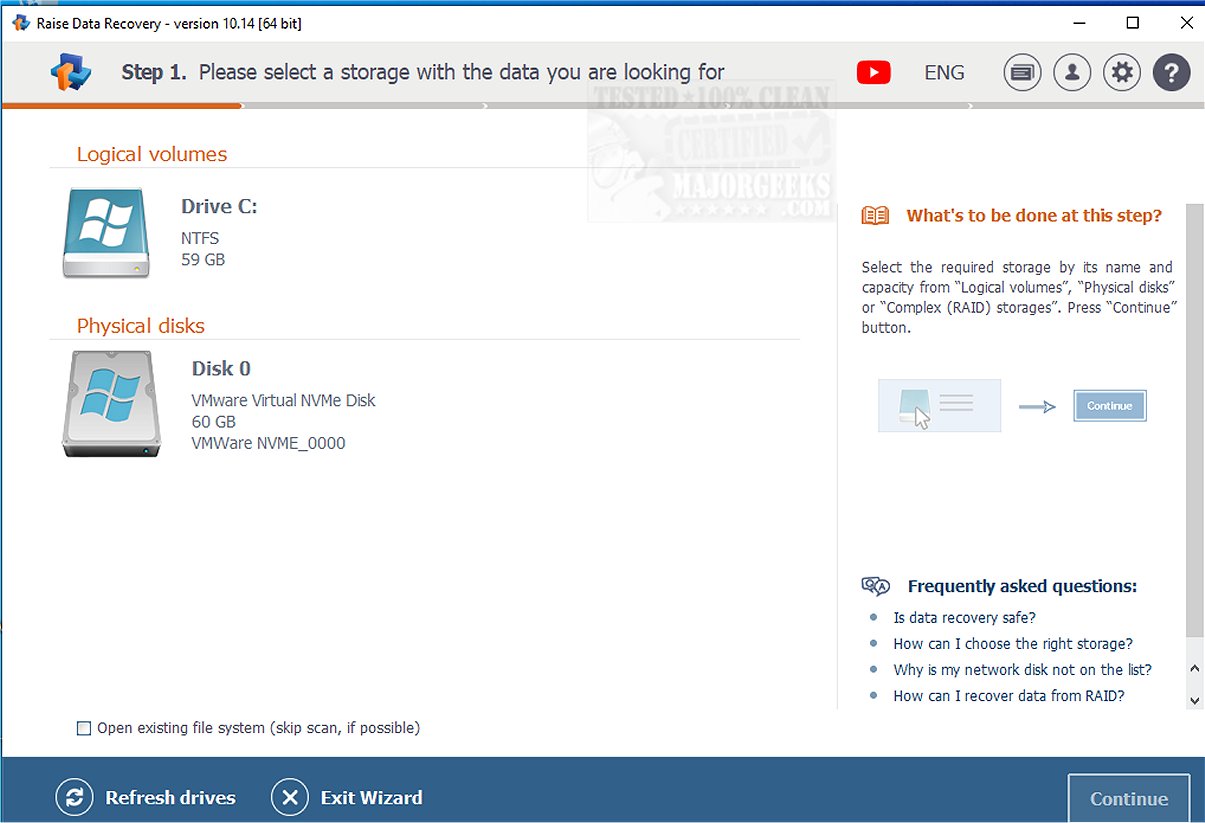
Task: Open the settings gear icon
Action: click(1122, 72)
